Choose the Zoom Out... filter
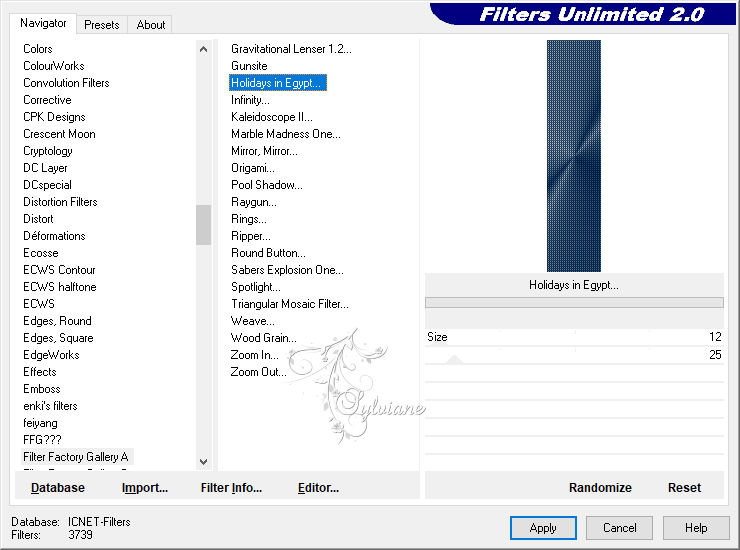The image size is (740, 550). click(258, 372)
